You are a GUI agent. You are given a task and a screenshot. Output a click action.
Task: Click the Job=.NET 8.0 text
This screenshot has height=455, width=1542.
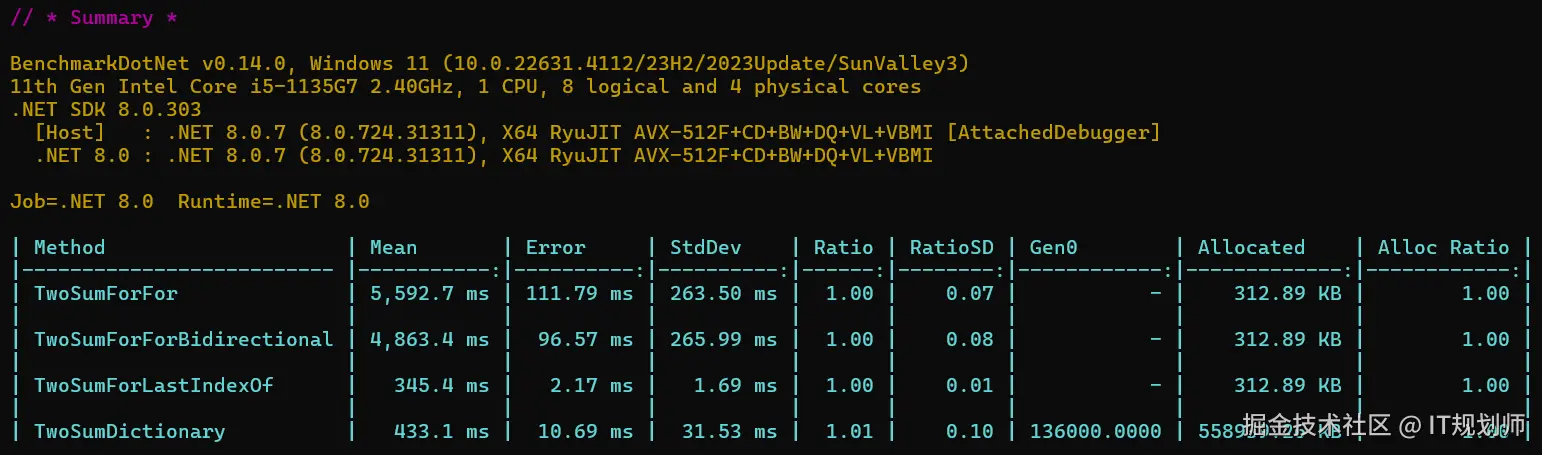click(x=81, y=201)
